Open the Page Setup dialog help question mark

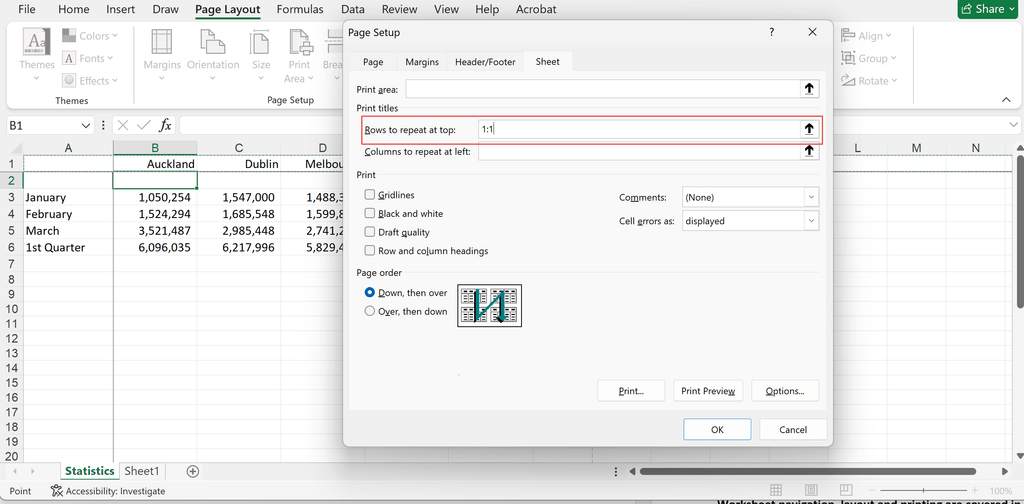771,32
